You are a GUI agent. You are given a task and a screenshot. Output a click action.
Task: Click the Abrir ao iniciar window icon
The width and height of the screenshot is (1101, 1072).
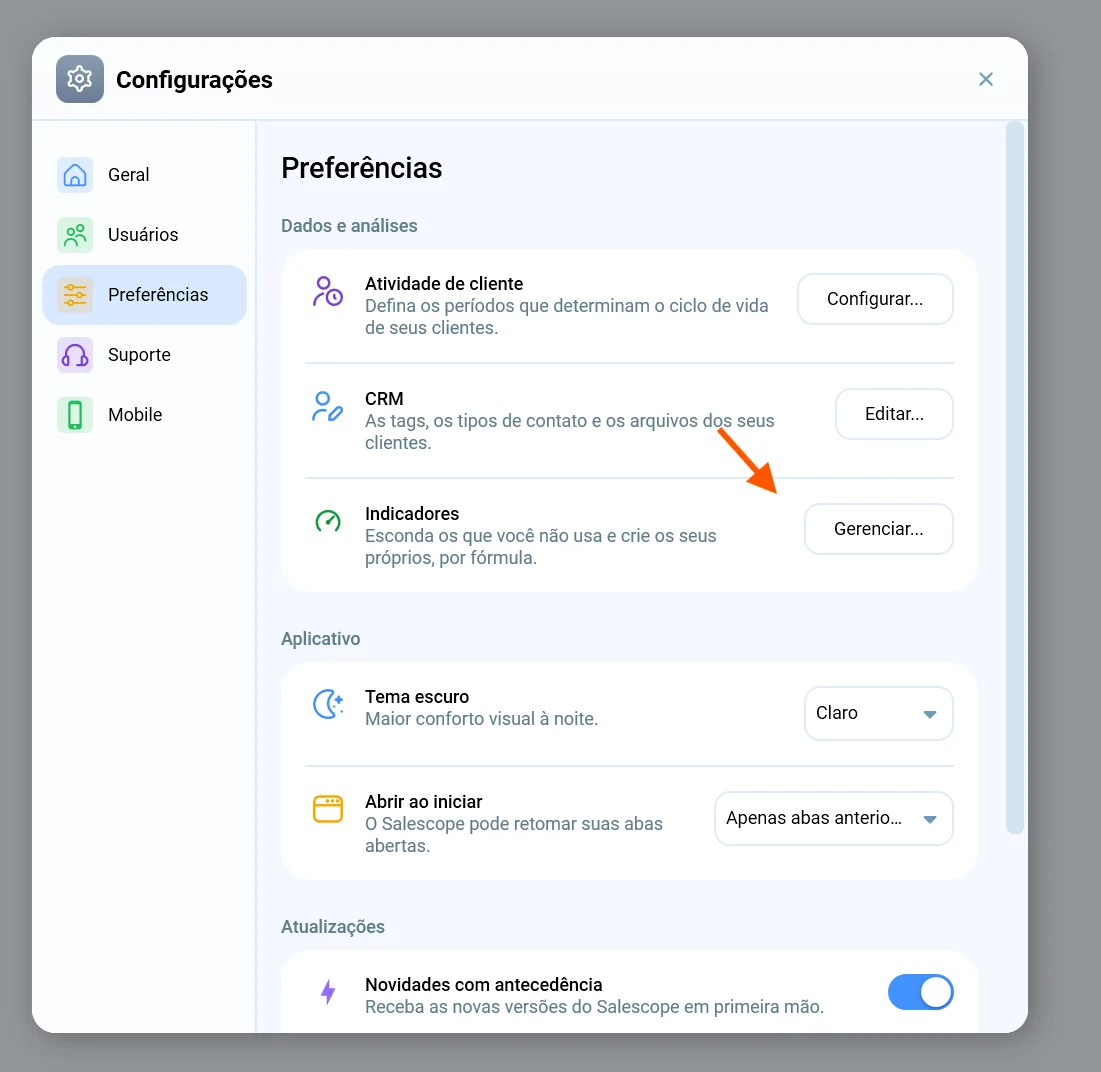(x=327, y=809)
